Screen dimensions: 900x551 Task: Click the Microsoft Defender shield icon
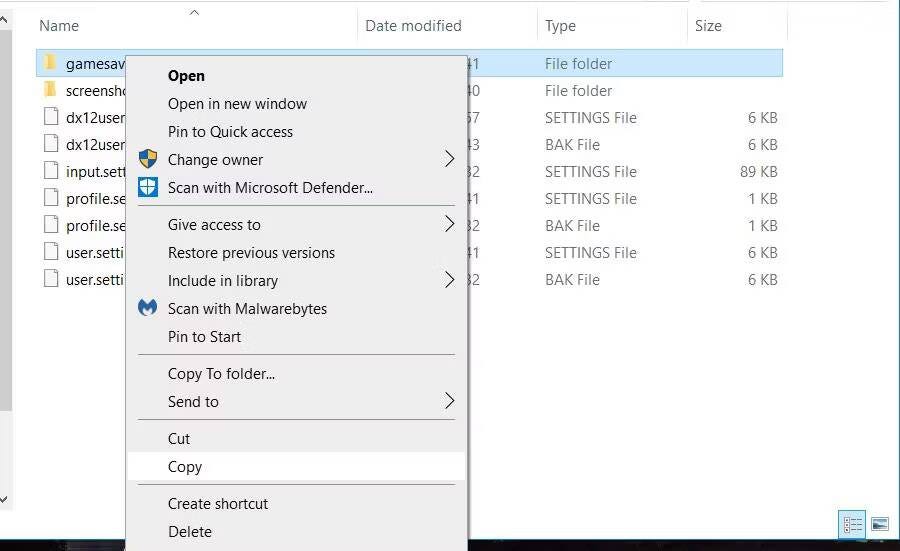[148, 187]
